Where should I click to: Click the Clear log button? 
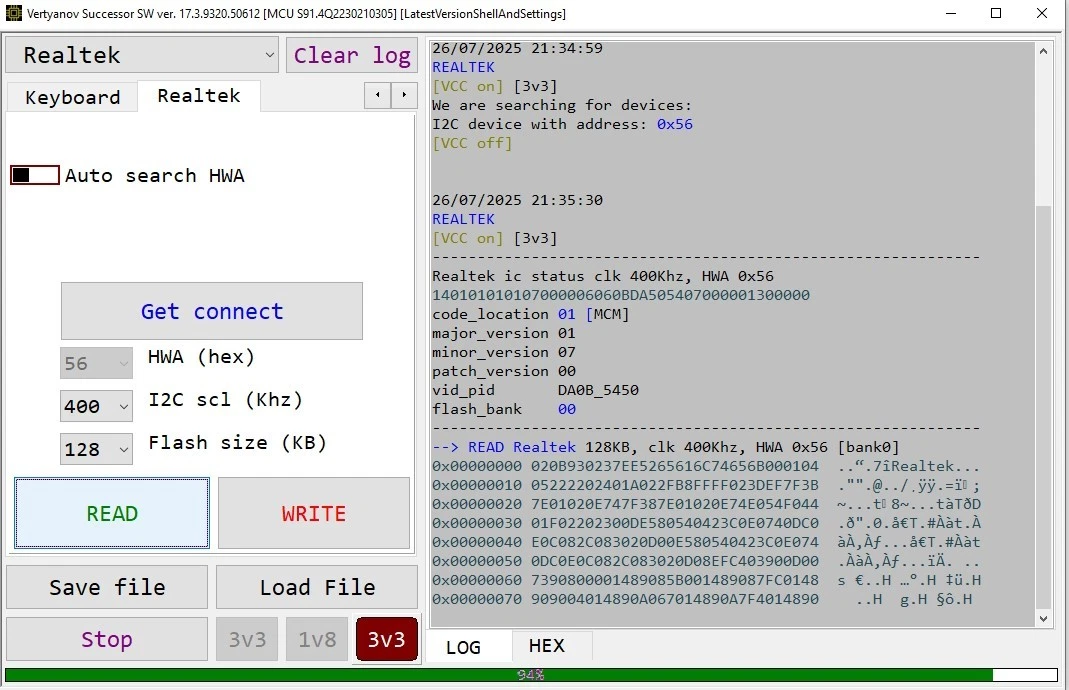pyautogui.click(x=351, y=55)
